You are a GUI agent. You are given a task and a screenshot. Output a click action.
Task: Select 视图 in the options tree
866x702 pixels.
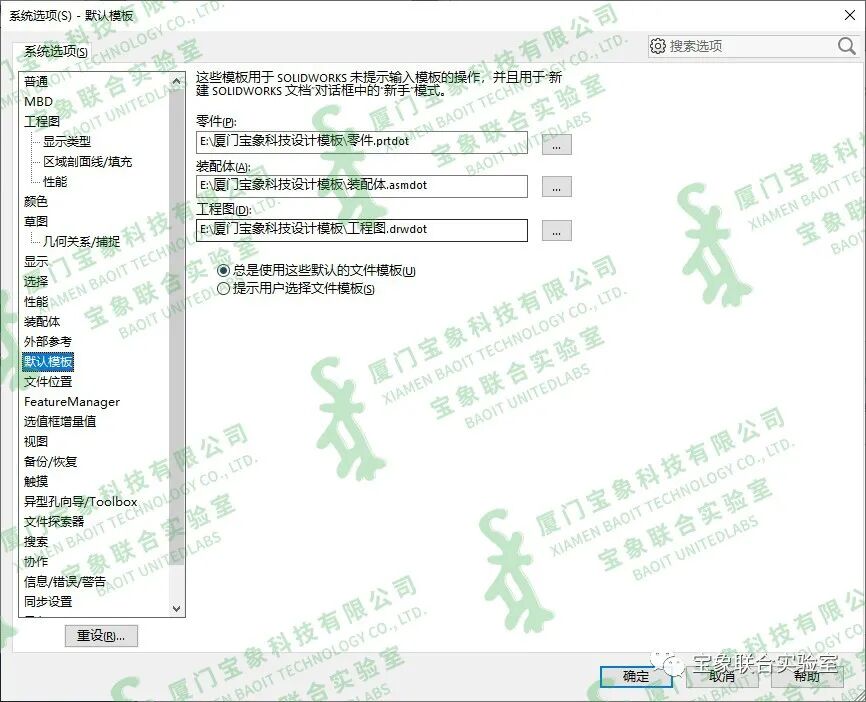tap(36, 441)
